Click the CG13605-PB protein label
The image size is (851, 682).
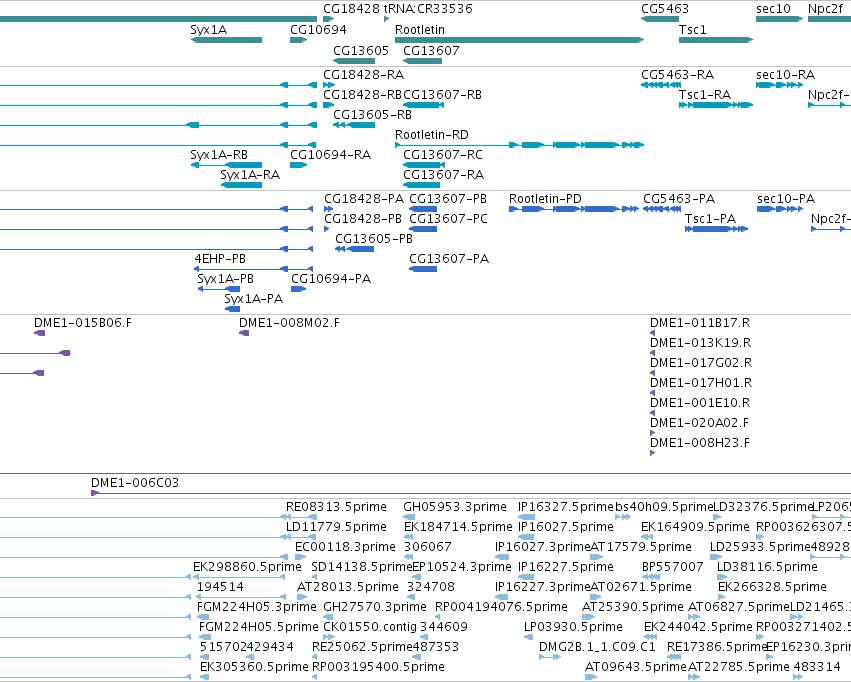tap(374, 239)
